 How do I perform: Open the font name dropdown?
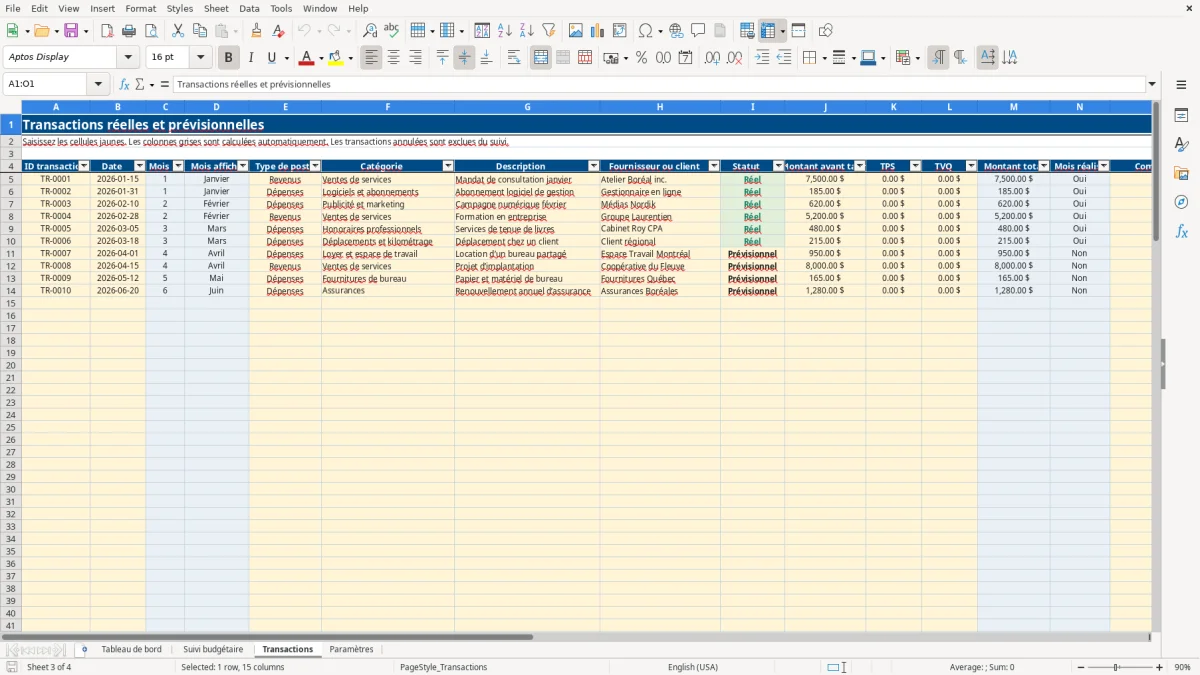click(128, 58)
